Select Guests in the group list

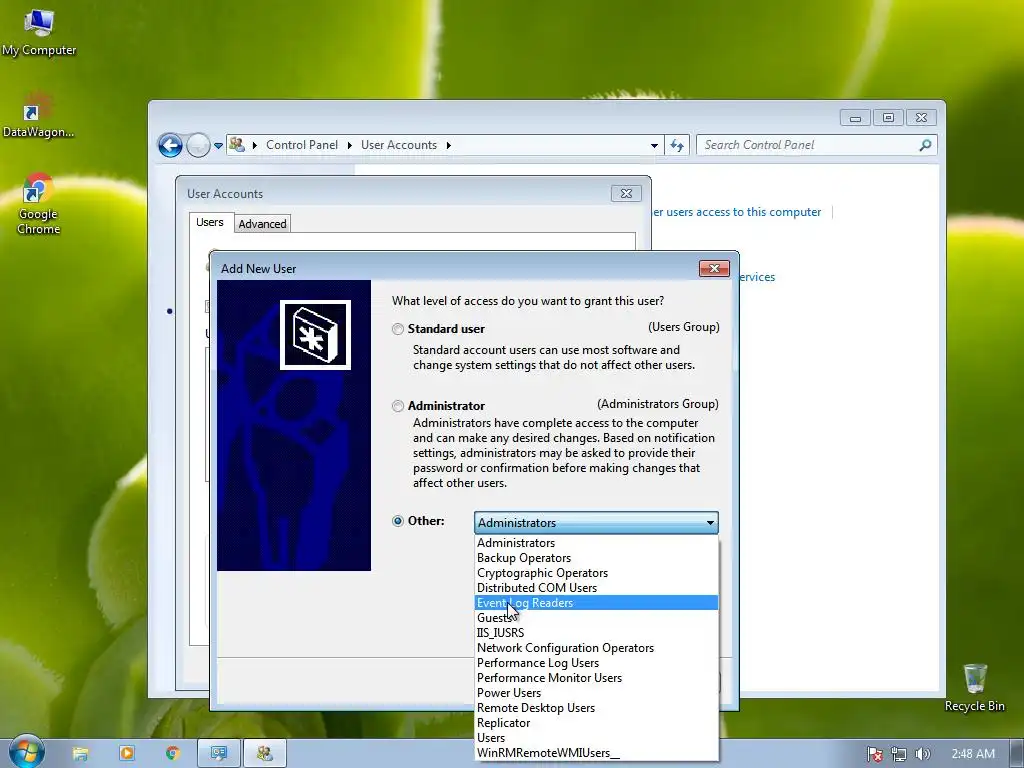point(596,618)
